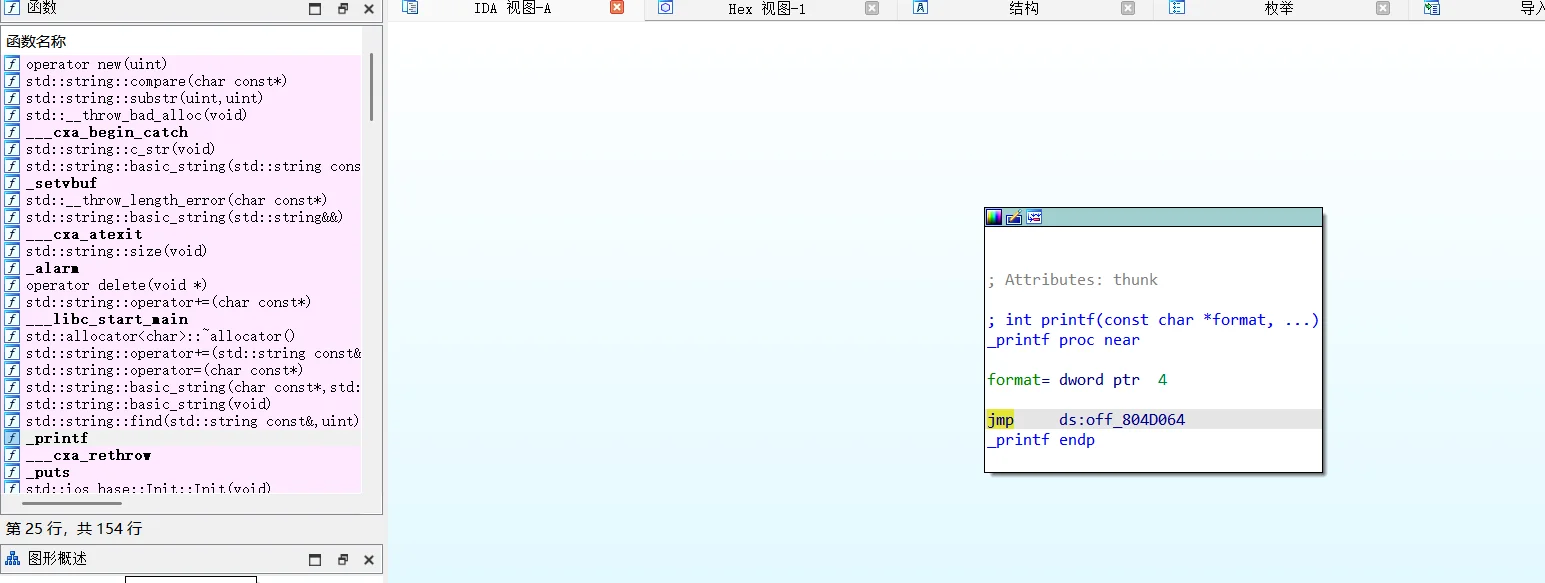The height and width of the screenshot is (583, 1545).
Task: Select ___cxa_rethrow in function list
Action: click(x=88, y=455)
